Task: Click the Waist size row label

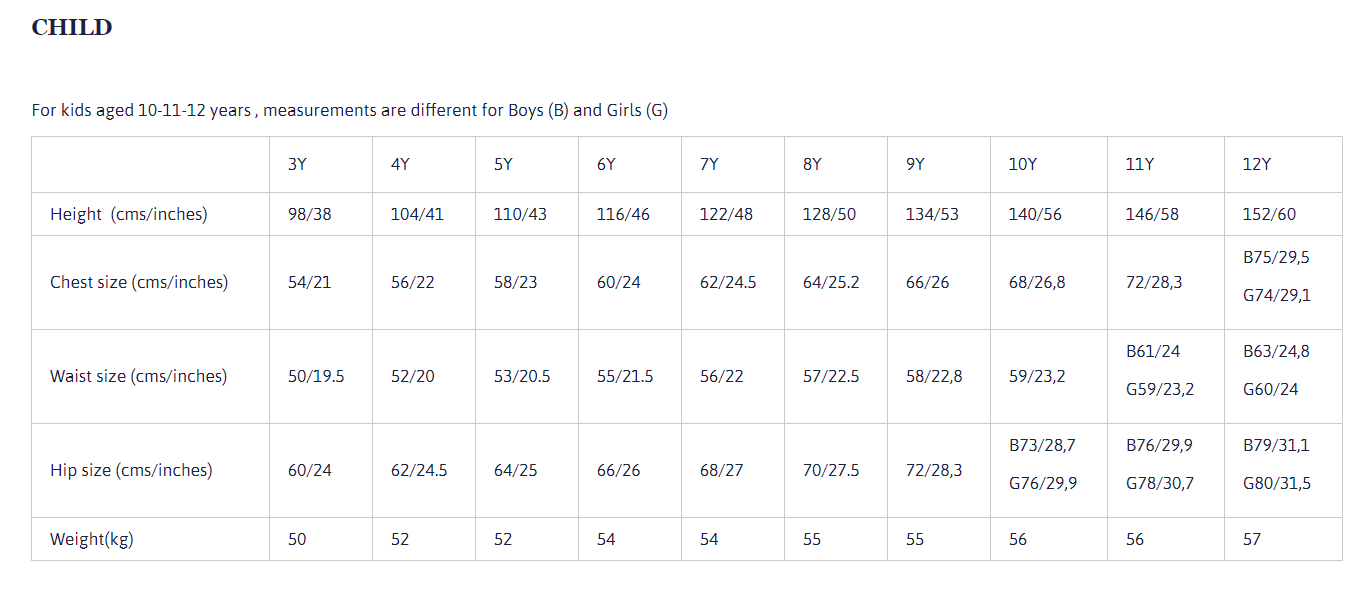Action: click(x=138, y=376)
